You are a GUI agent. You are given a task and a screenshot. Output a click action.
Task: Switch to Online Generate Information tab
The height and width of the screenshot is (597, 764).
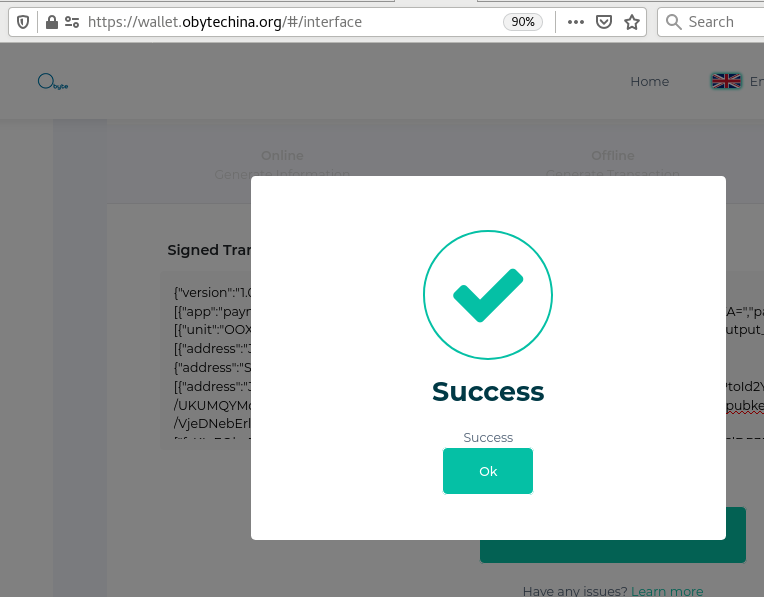tap(282, 164)
